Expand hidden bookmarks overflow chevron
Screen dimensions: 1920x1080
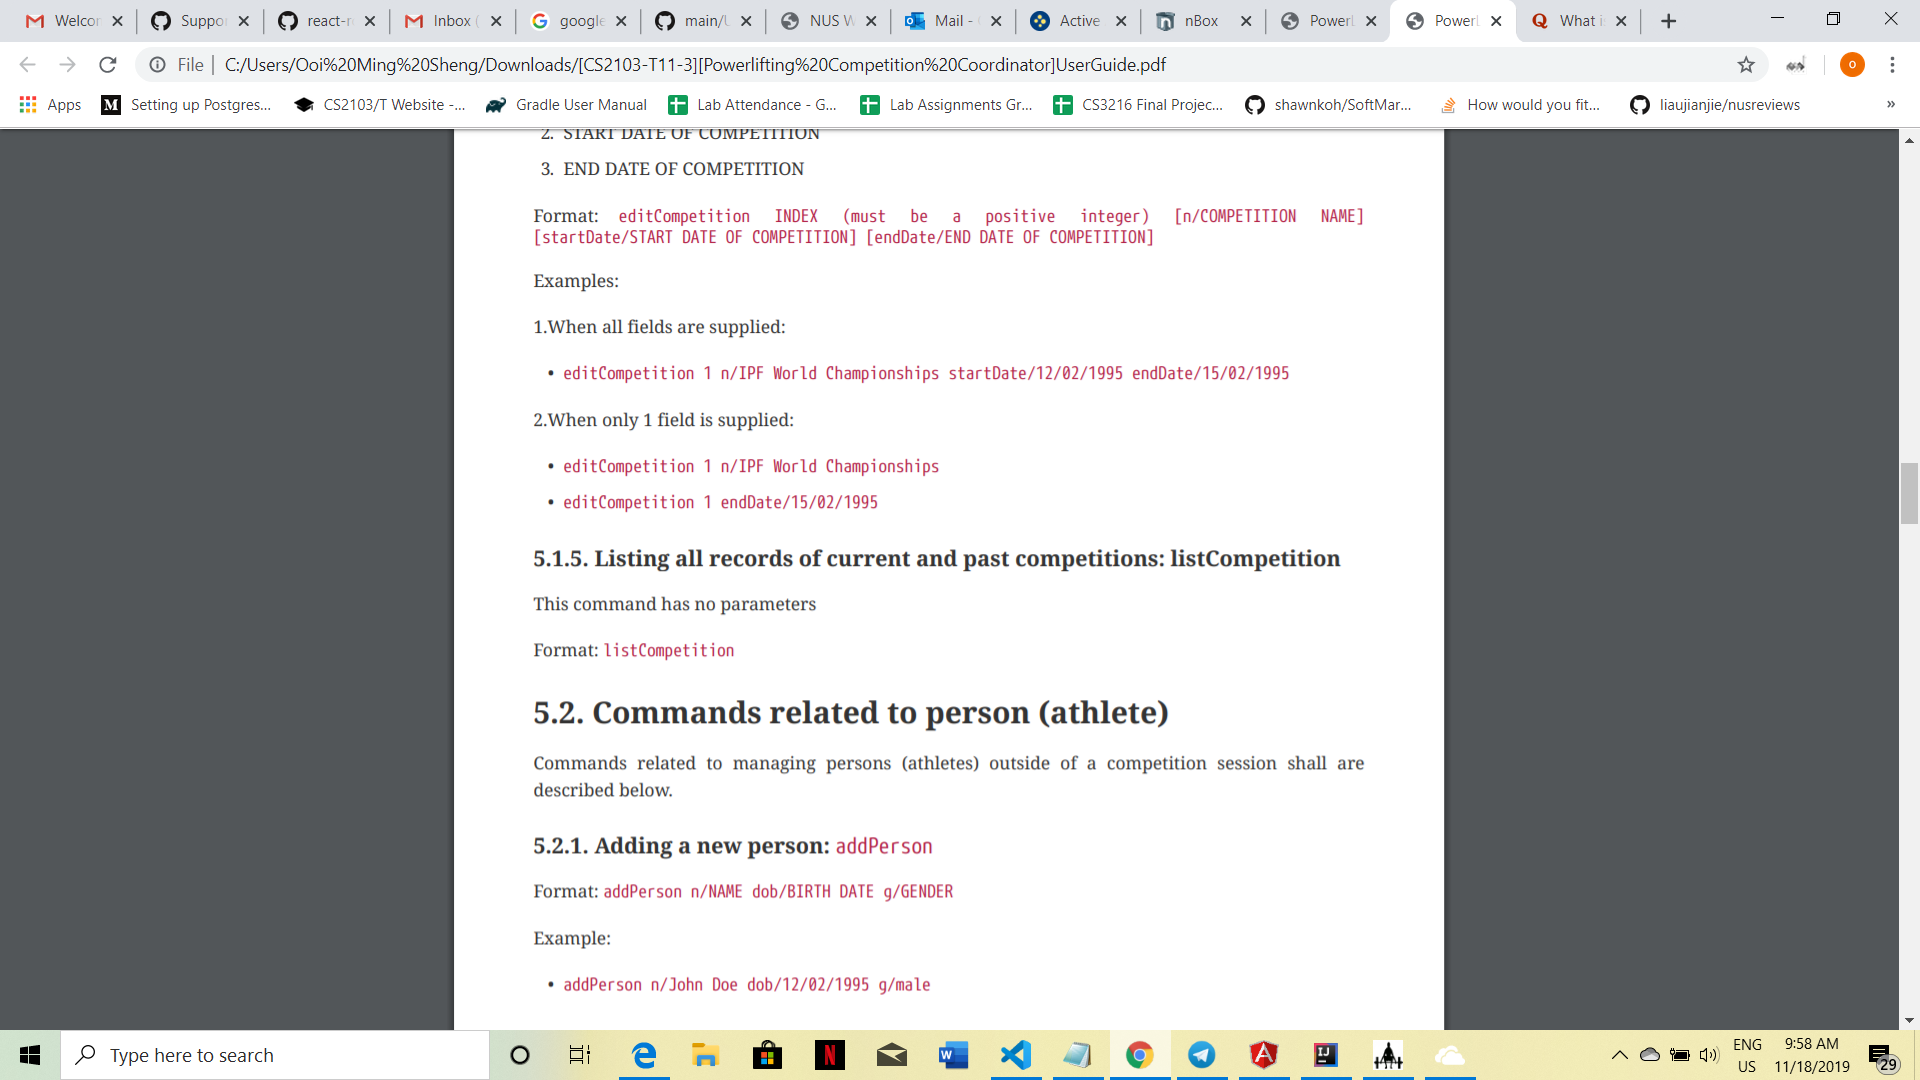(1890, 105)
